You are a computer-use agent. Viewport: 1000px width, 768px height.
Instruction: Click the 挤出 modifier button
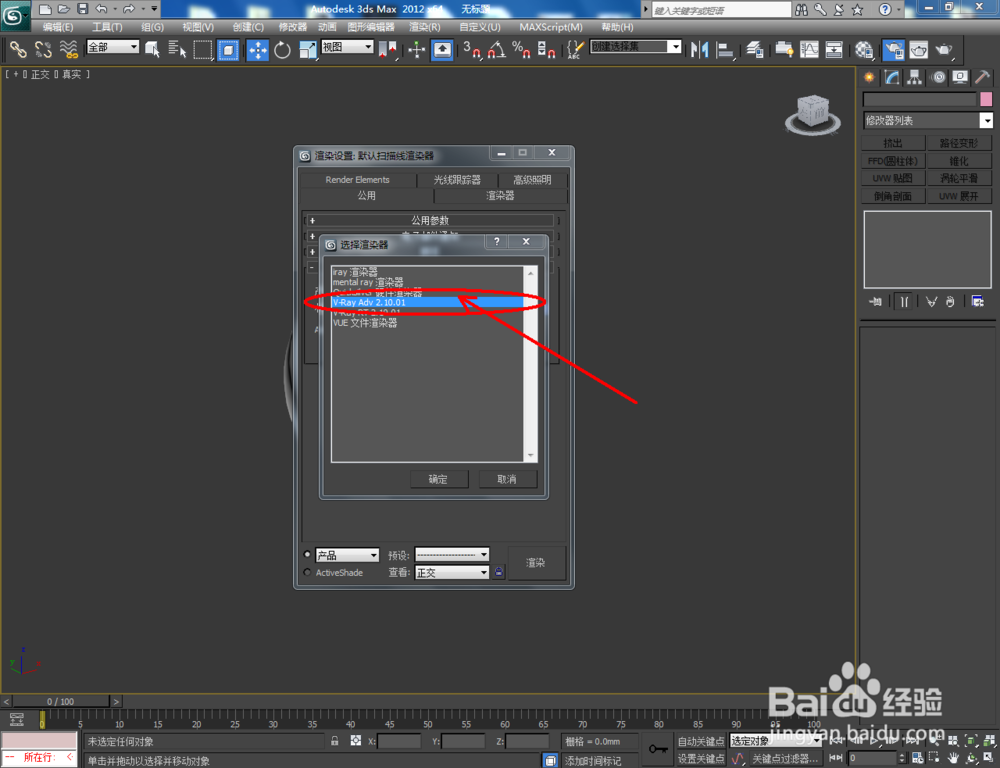893,143
